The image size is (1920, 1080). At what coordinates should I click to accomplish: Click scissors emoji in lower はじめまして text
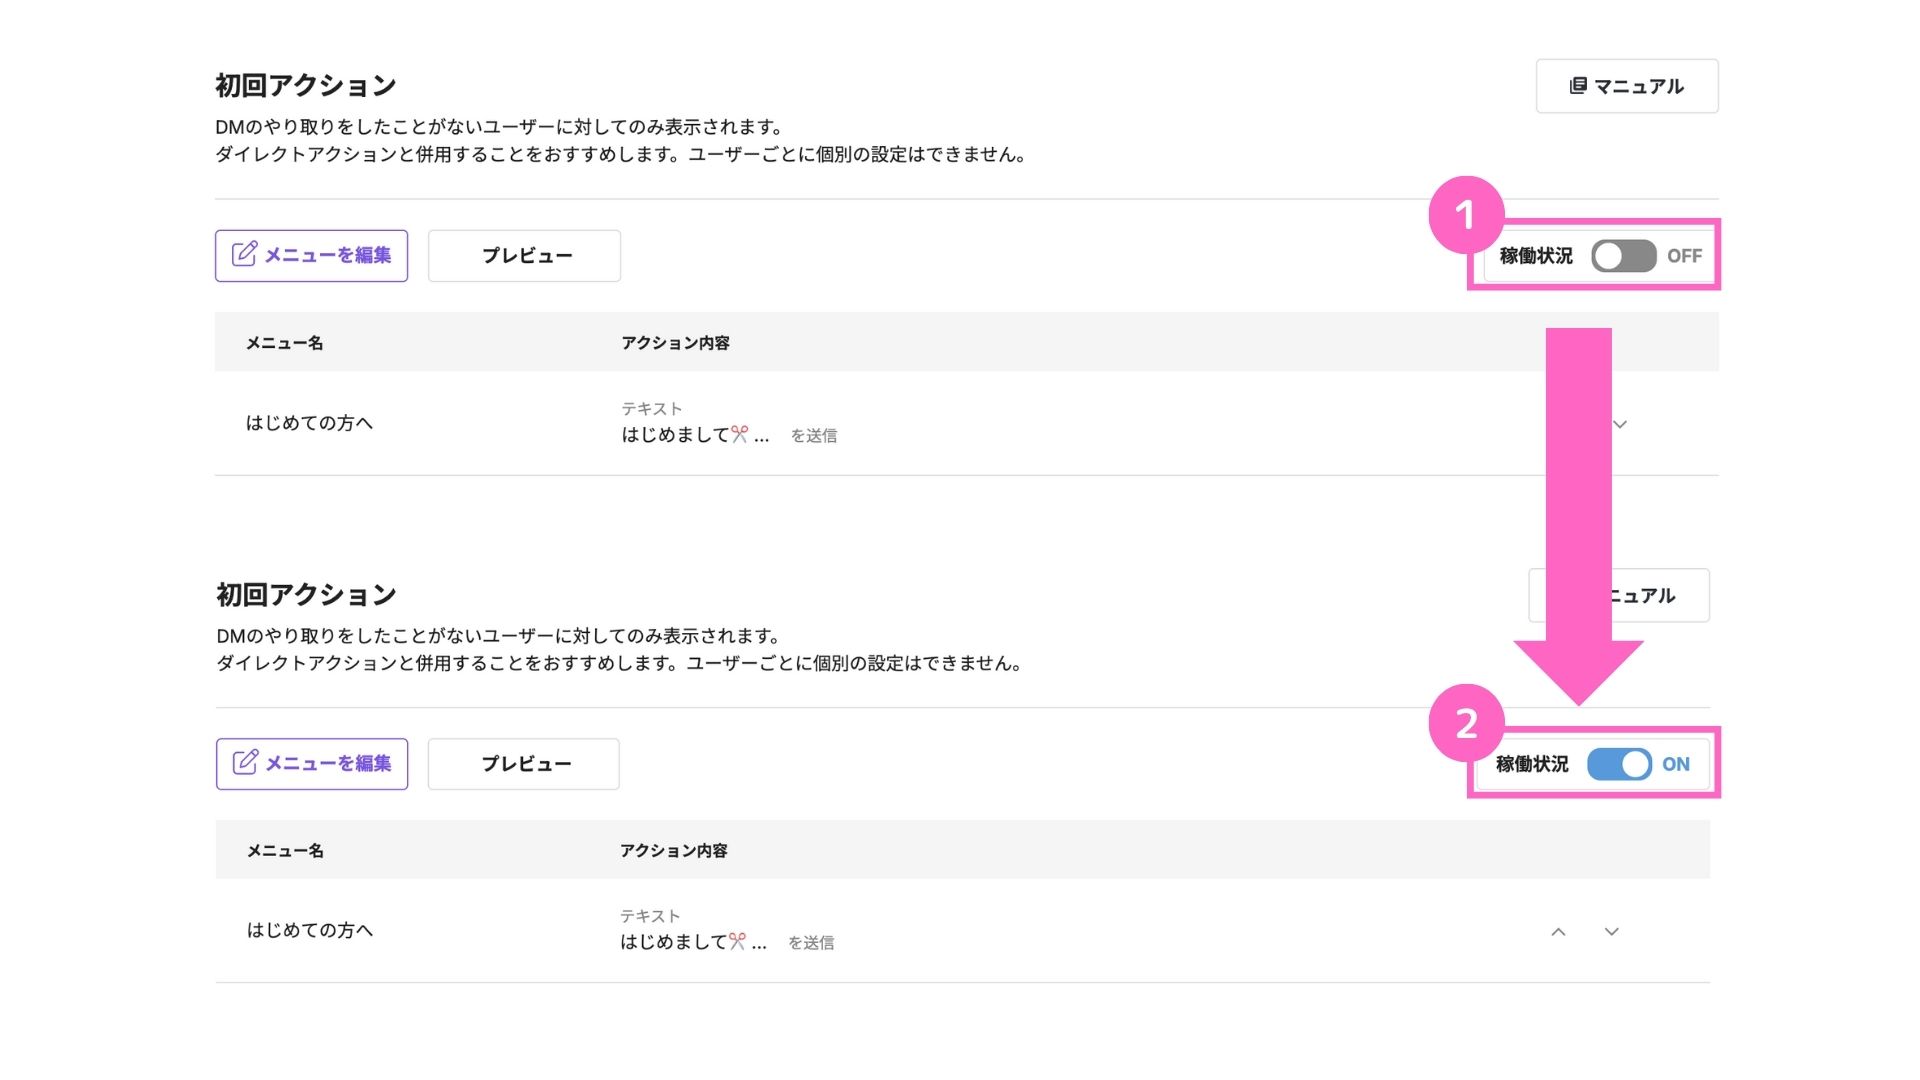point(737,941)
